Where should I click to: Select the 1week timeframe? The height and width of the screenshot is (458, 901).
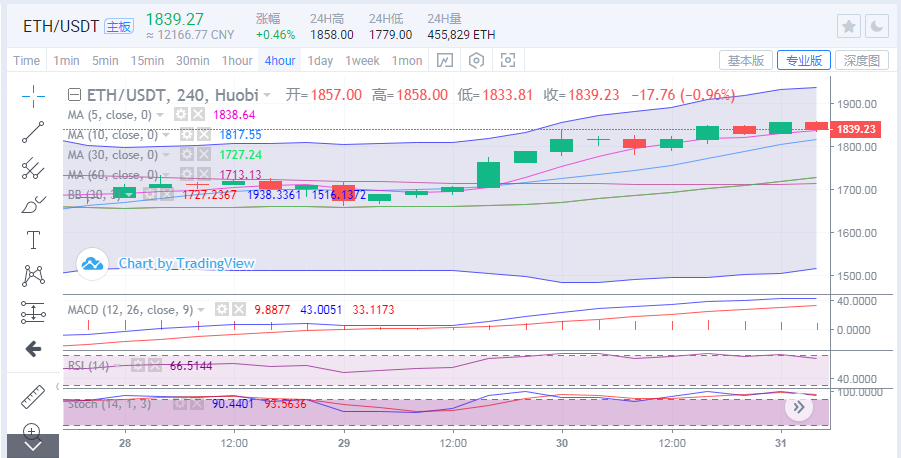pos(362,60)
